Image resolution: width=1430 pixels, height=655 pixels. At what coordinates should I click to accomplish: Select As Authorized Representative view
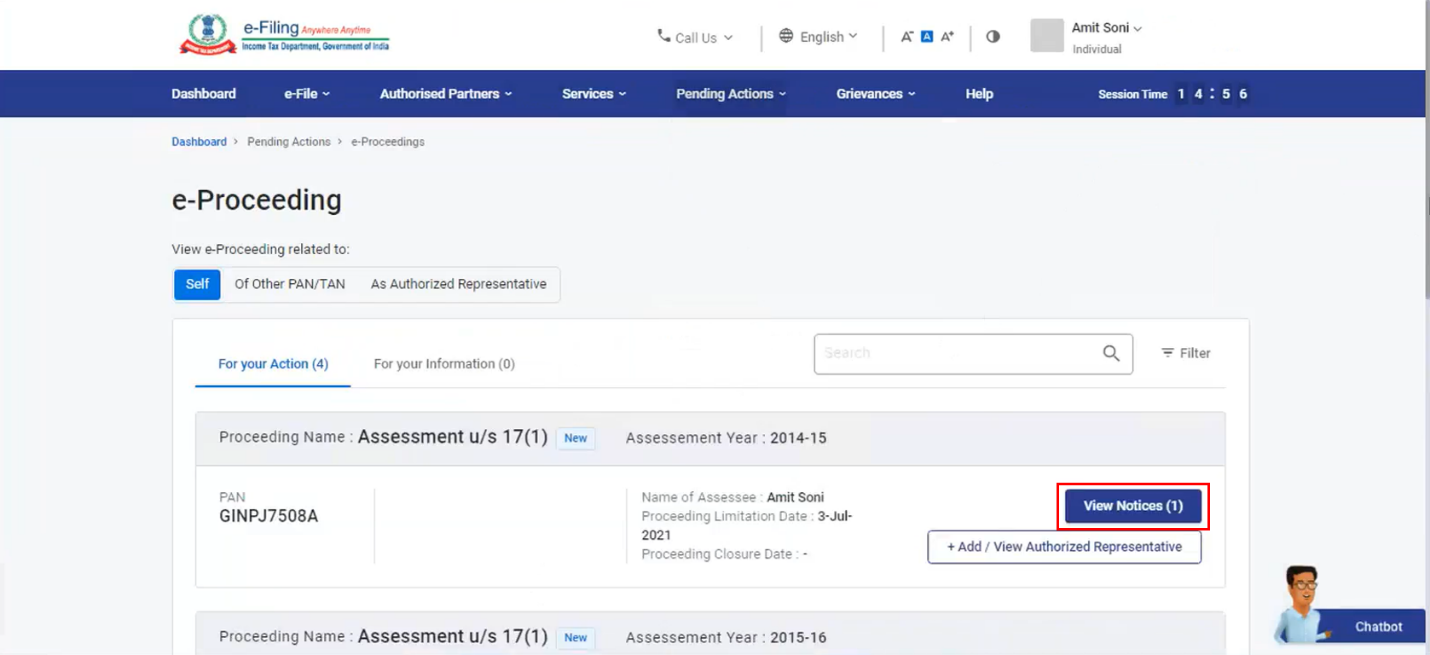pos(458,284)
